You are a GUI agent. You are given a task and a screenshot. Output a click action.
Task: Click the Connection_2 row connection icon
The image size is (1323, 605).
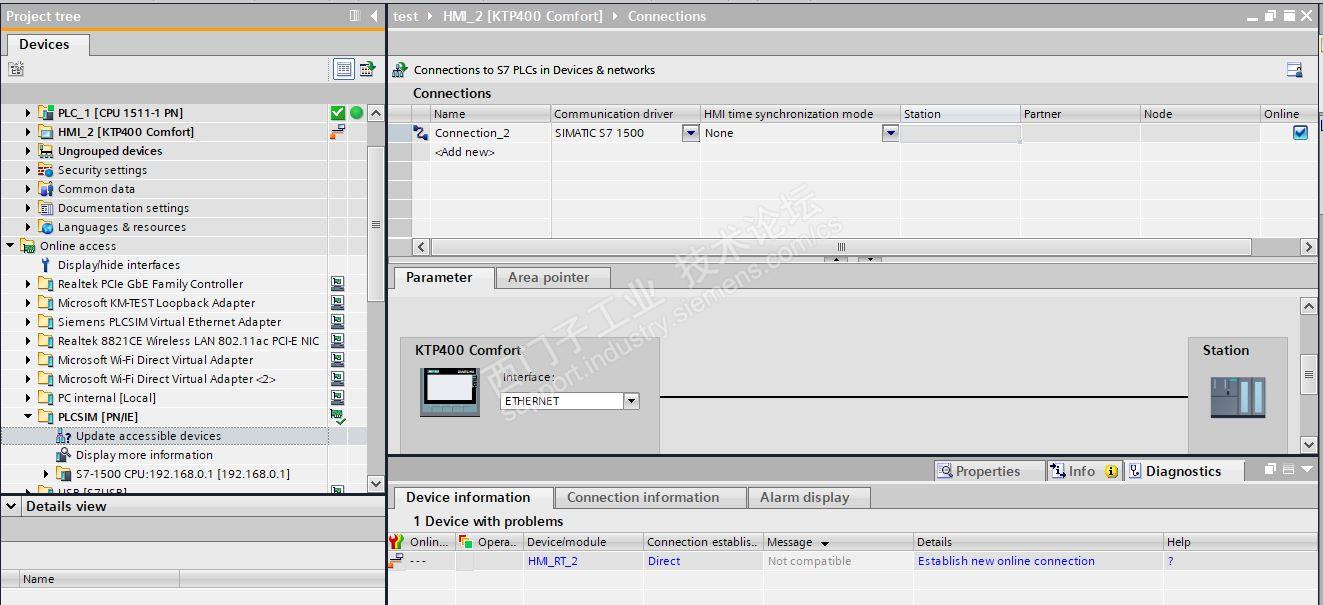(421, 133)
